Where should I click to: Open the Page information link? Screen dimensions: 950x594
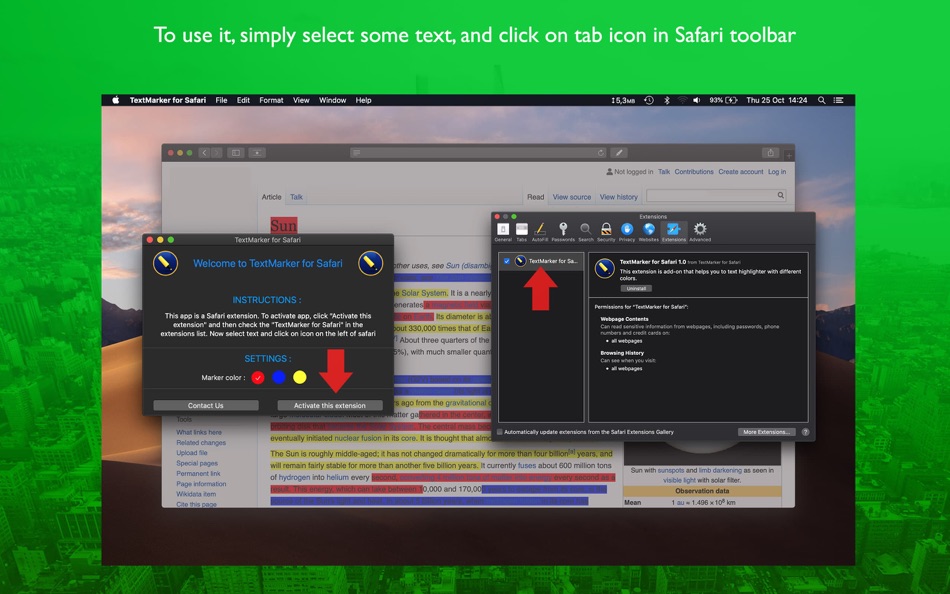[201, 484]
